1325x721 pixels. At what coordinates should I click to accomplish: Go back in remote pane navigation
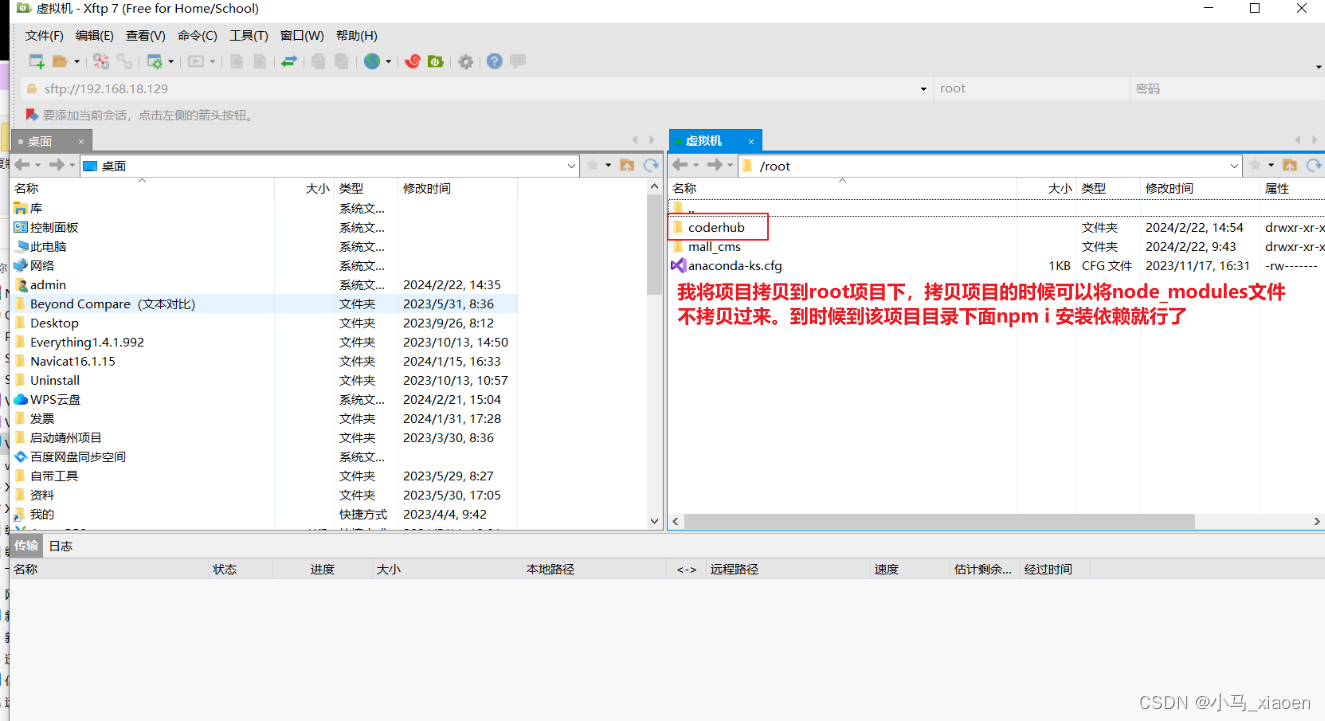point(680,165)
